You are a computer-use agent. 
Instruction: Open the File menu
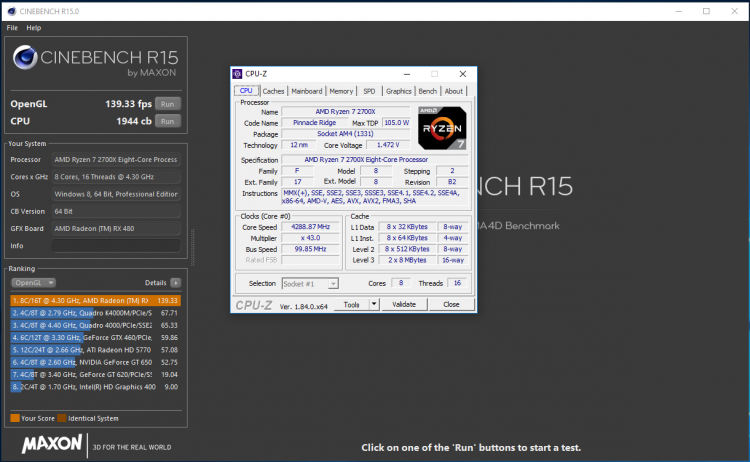[x=12, y=28]
